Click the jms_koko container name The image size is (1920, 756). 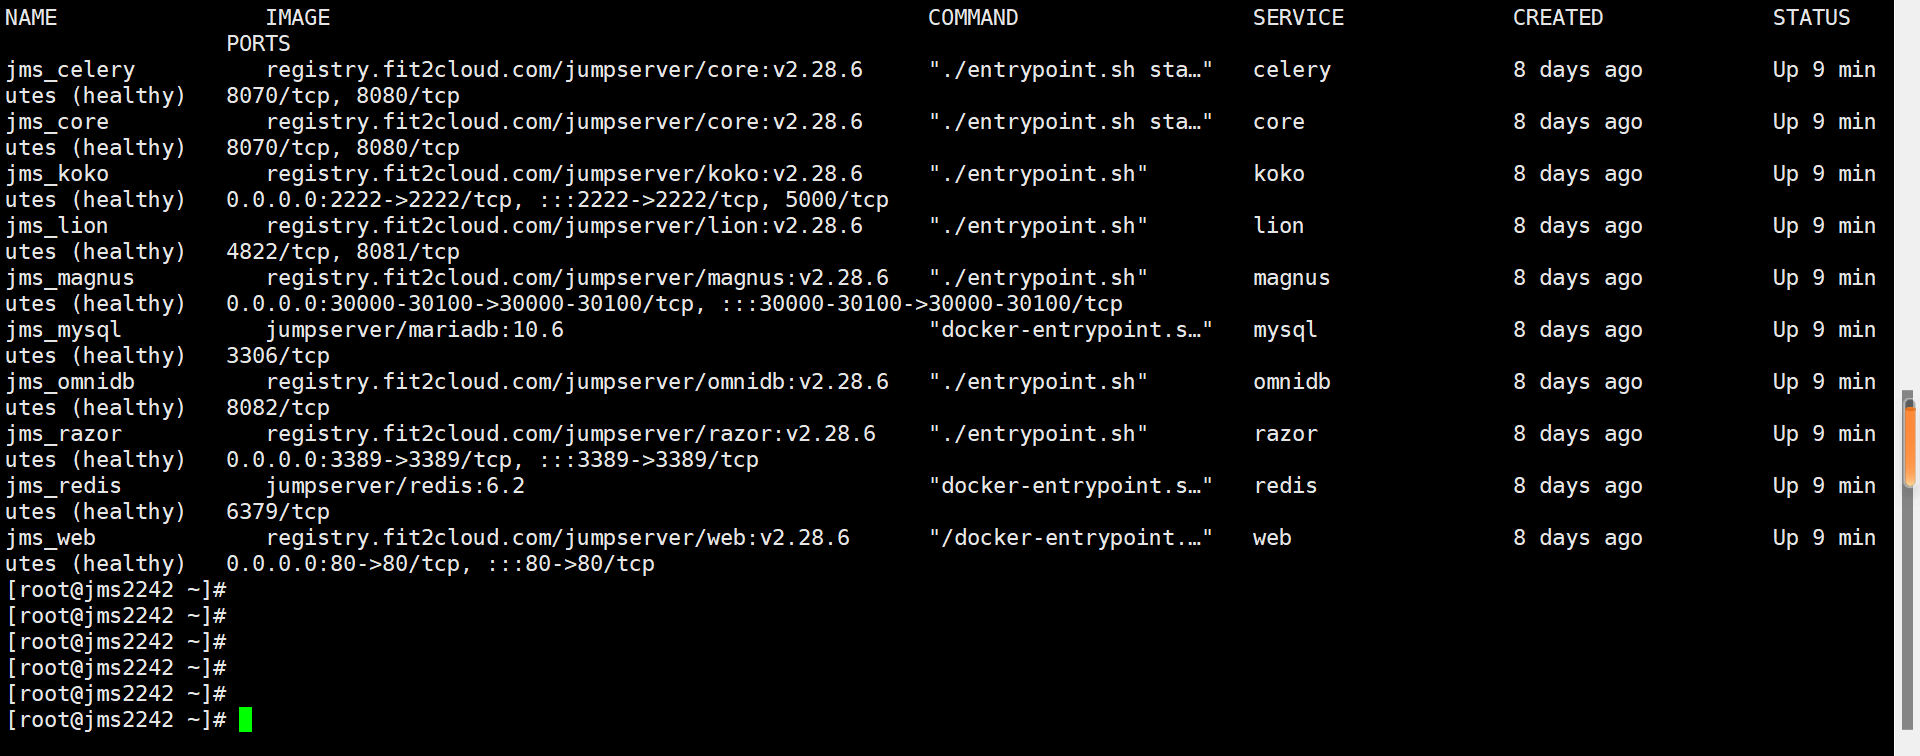pos(57,174)
